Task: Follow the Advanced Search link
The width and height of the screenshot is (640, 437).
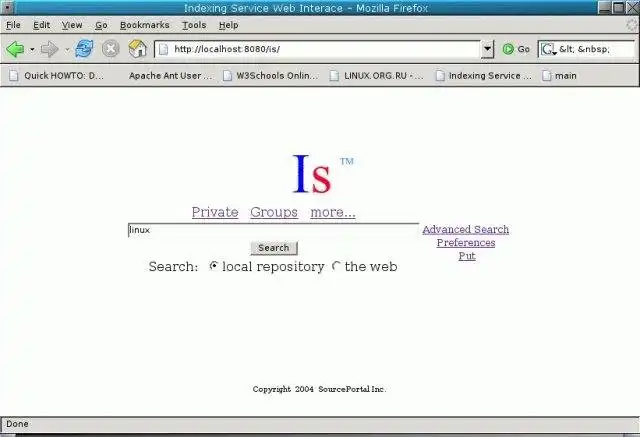Action: coord(466,229)
